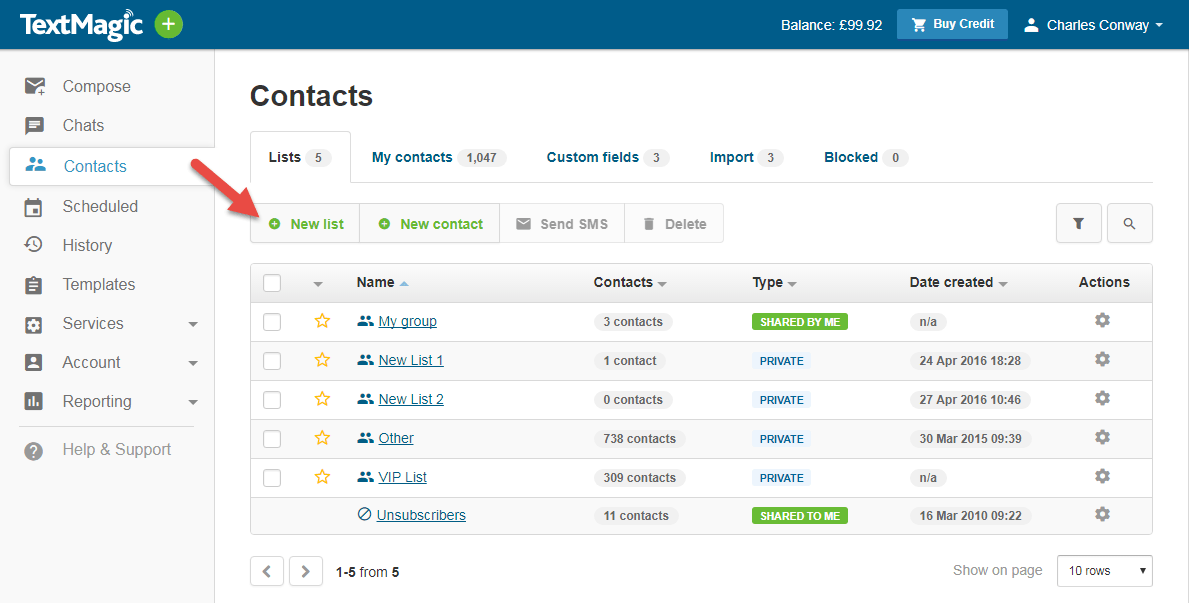Check the checkbox for New List 1
The width and height of the screenshot is (1189, 603).
point(271,359)
